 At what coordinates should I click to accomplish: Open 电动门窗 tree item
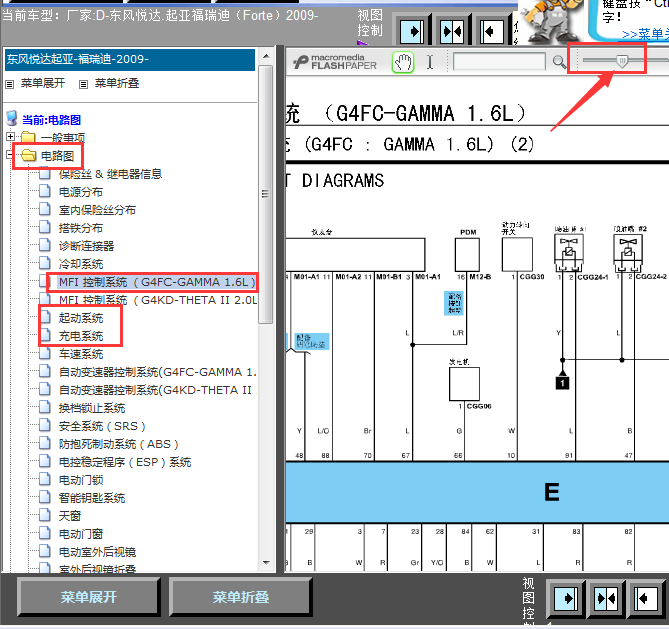pyautogui.click(x=81, y=533)
